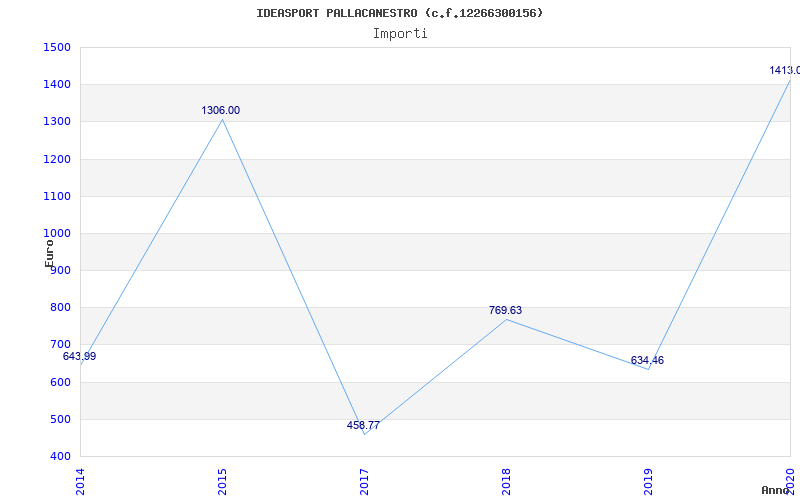Screen dimensions: 800x500
Task: Click the 2019 x-axis year label
Action: pyautogui.click(x=648, y=482)
